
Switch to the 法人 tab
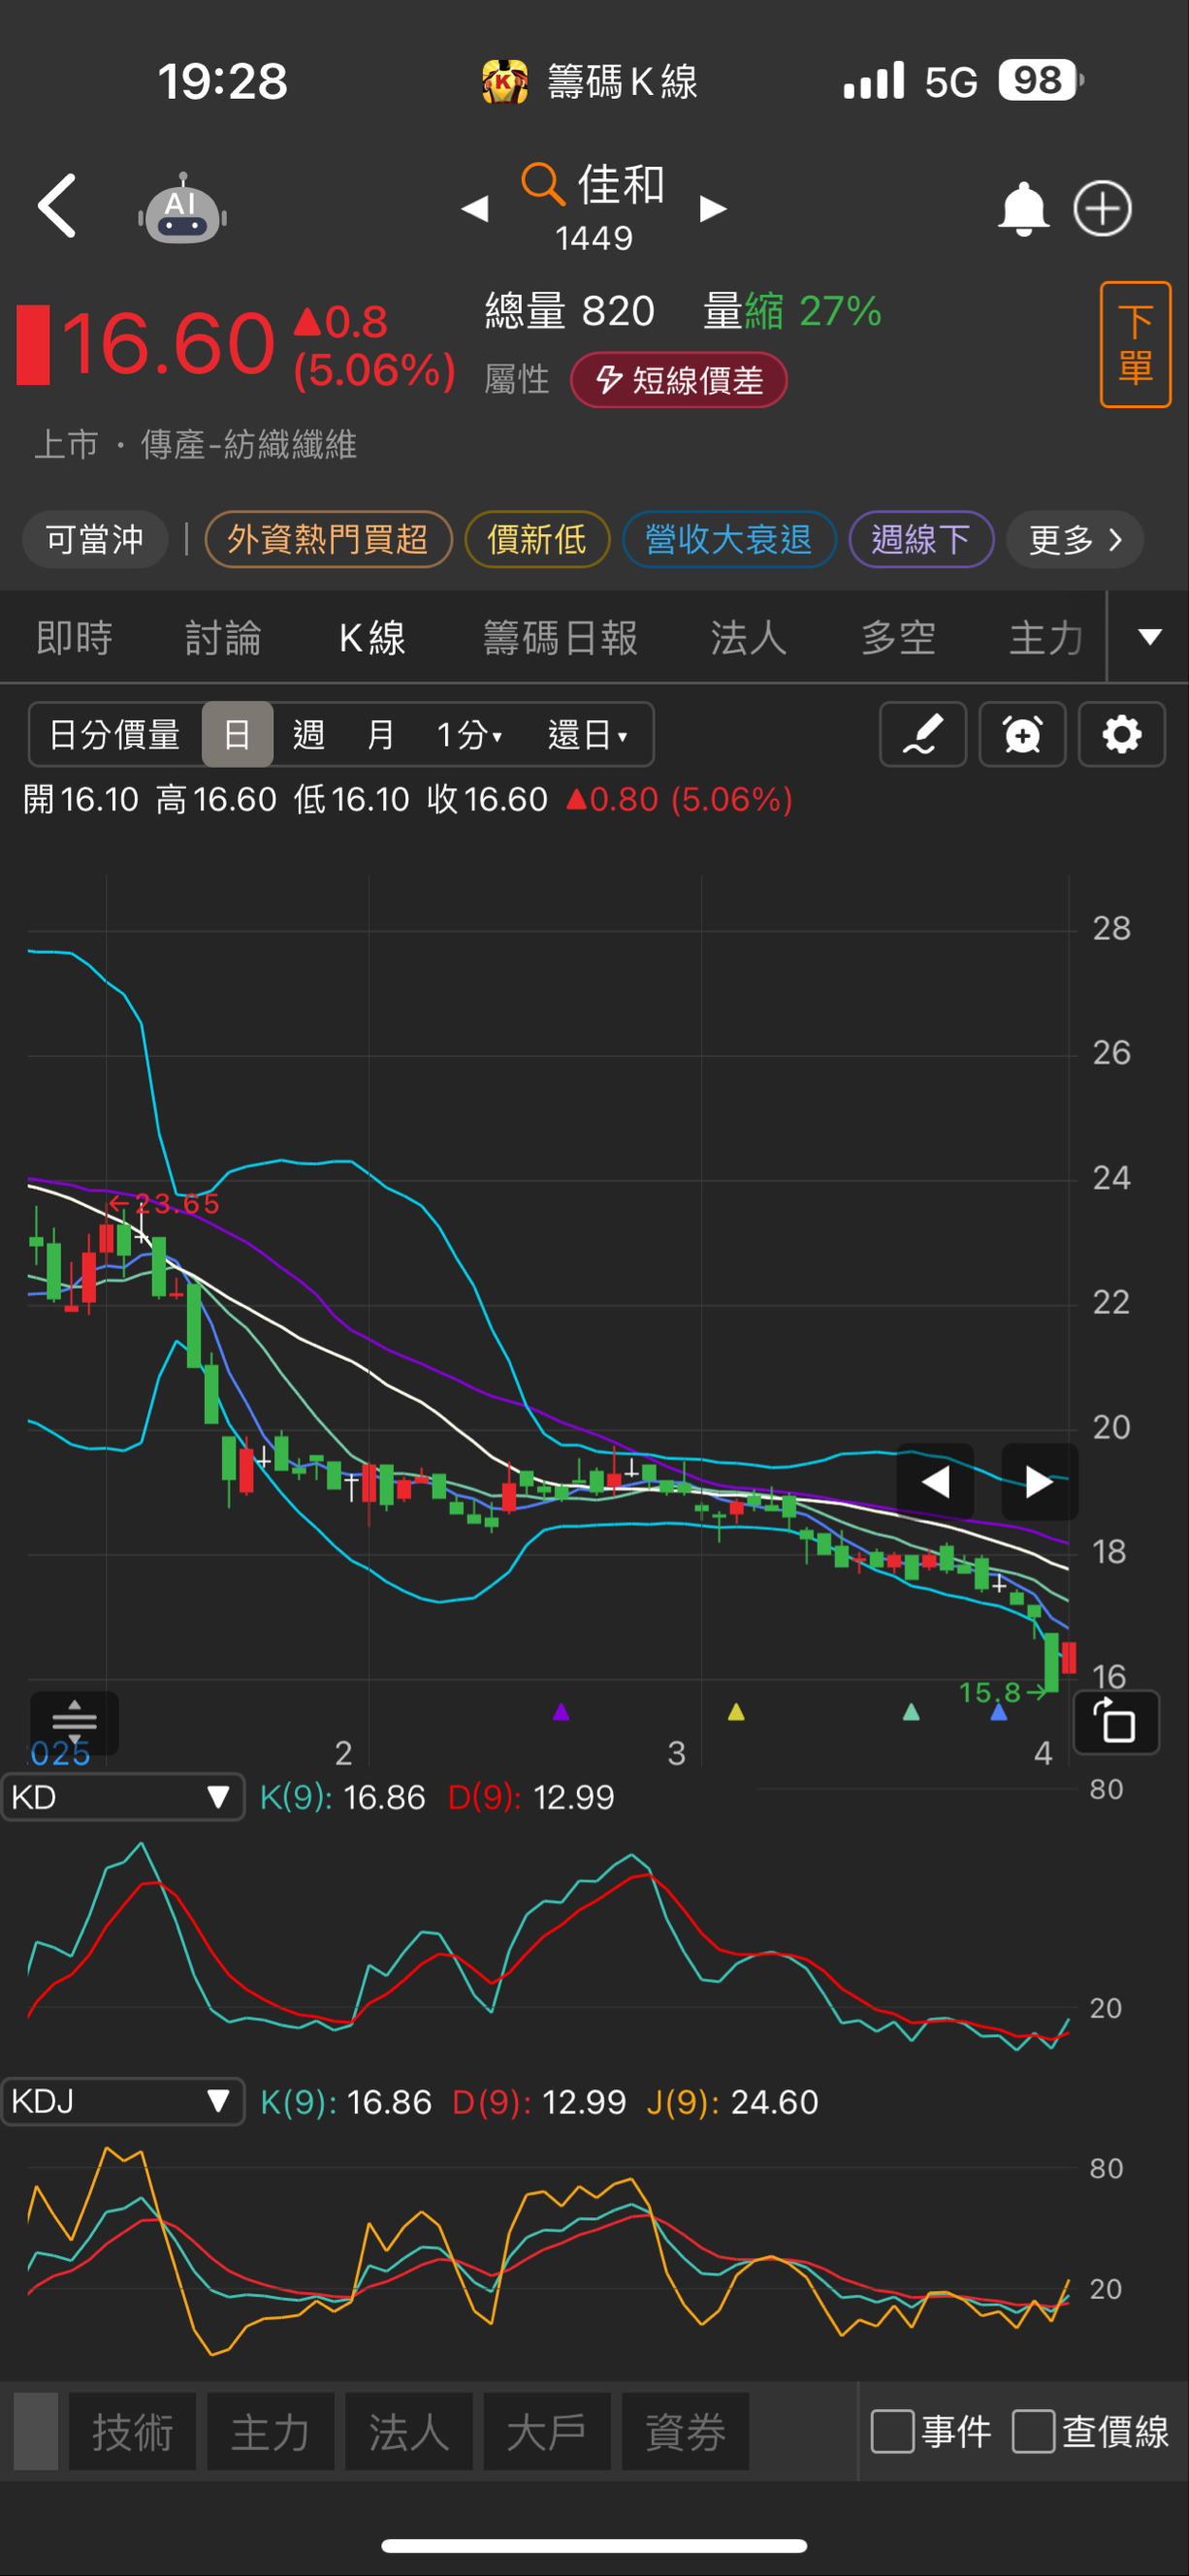pyautogui.click(x=748, y=638)
